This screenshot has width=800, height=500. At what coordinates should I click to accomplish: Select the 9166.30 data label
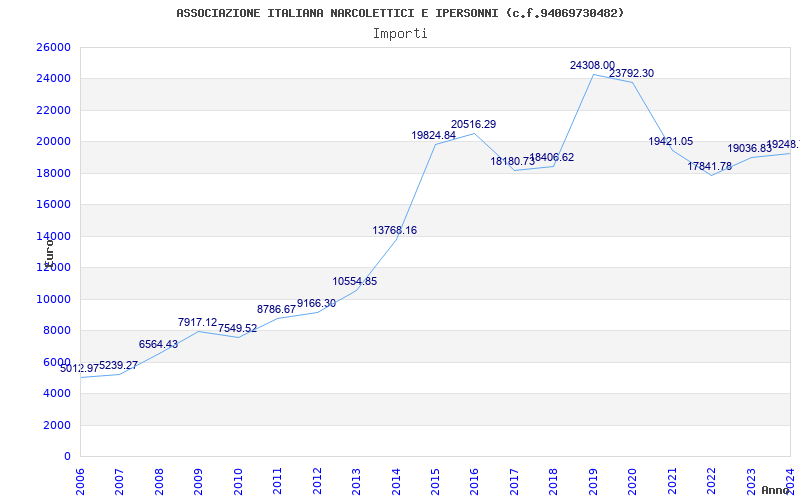(x=316, y=304)
